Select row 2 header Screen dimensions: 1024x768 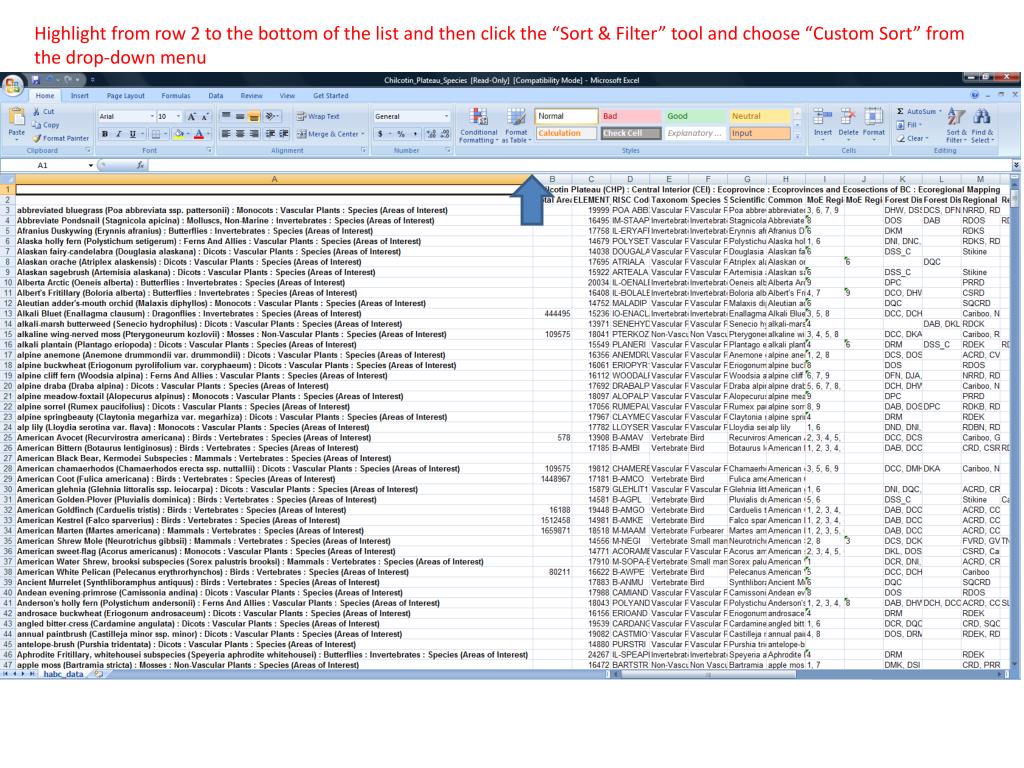(8, 200)
